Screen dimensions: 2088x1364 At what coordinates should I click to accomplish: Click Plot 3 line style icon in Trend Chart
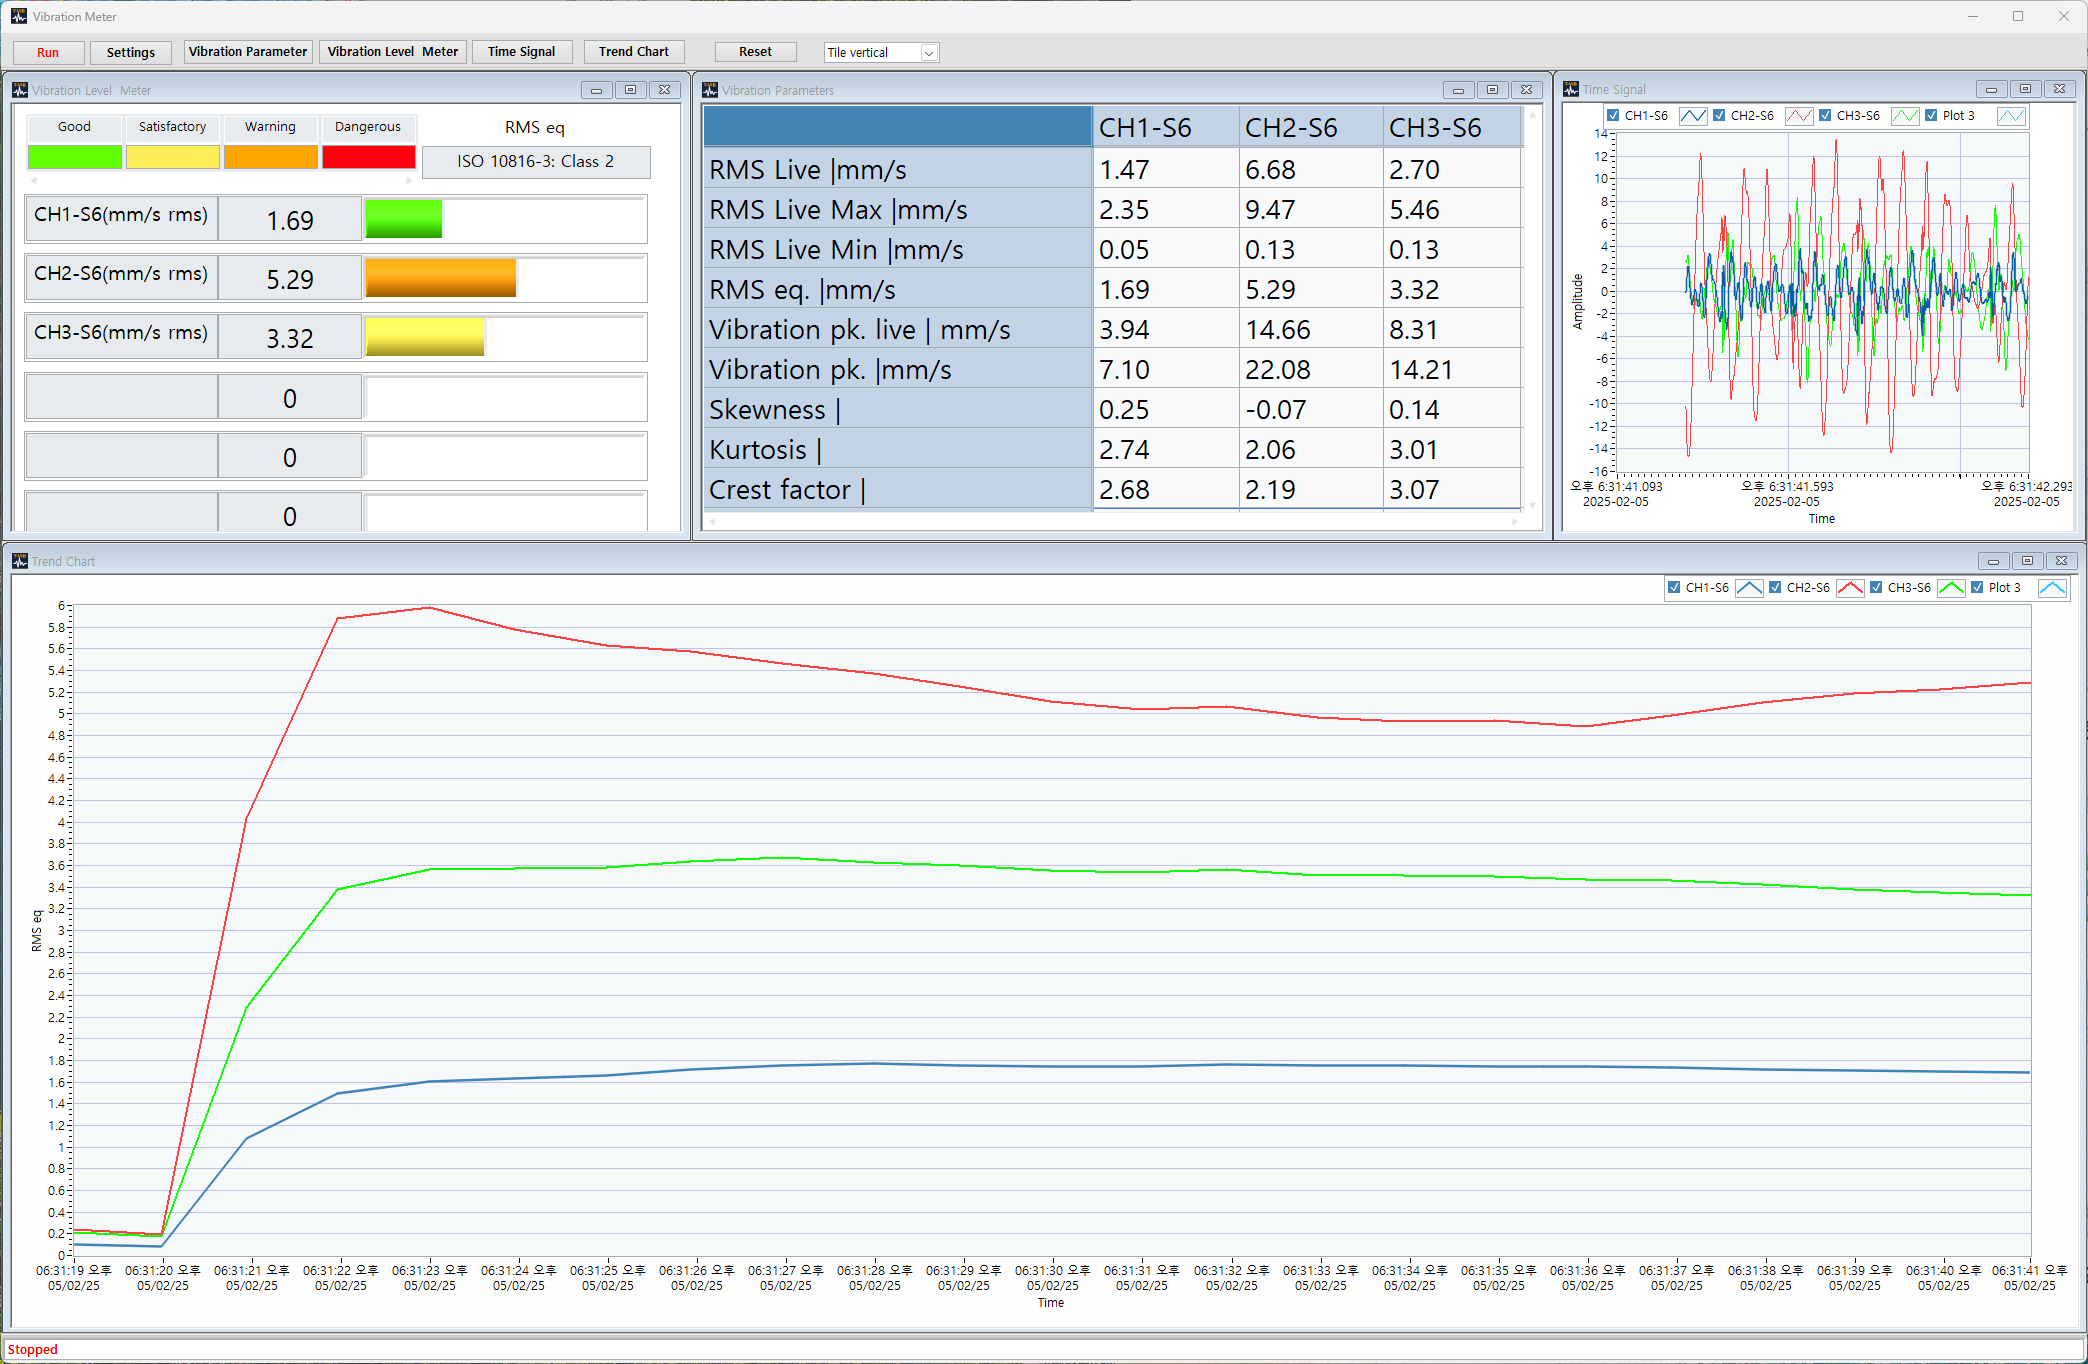[x=2052, y=588]
